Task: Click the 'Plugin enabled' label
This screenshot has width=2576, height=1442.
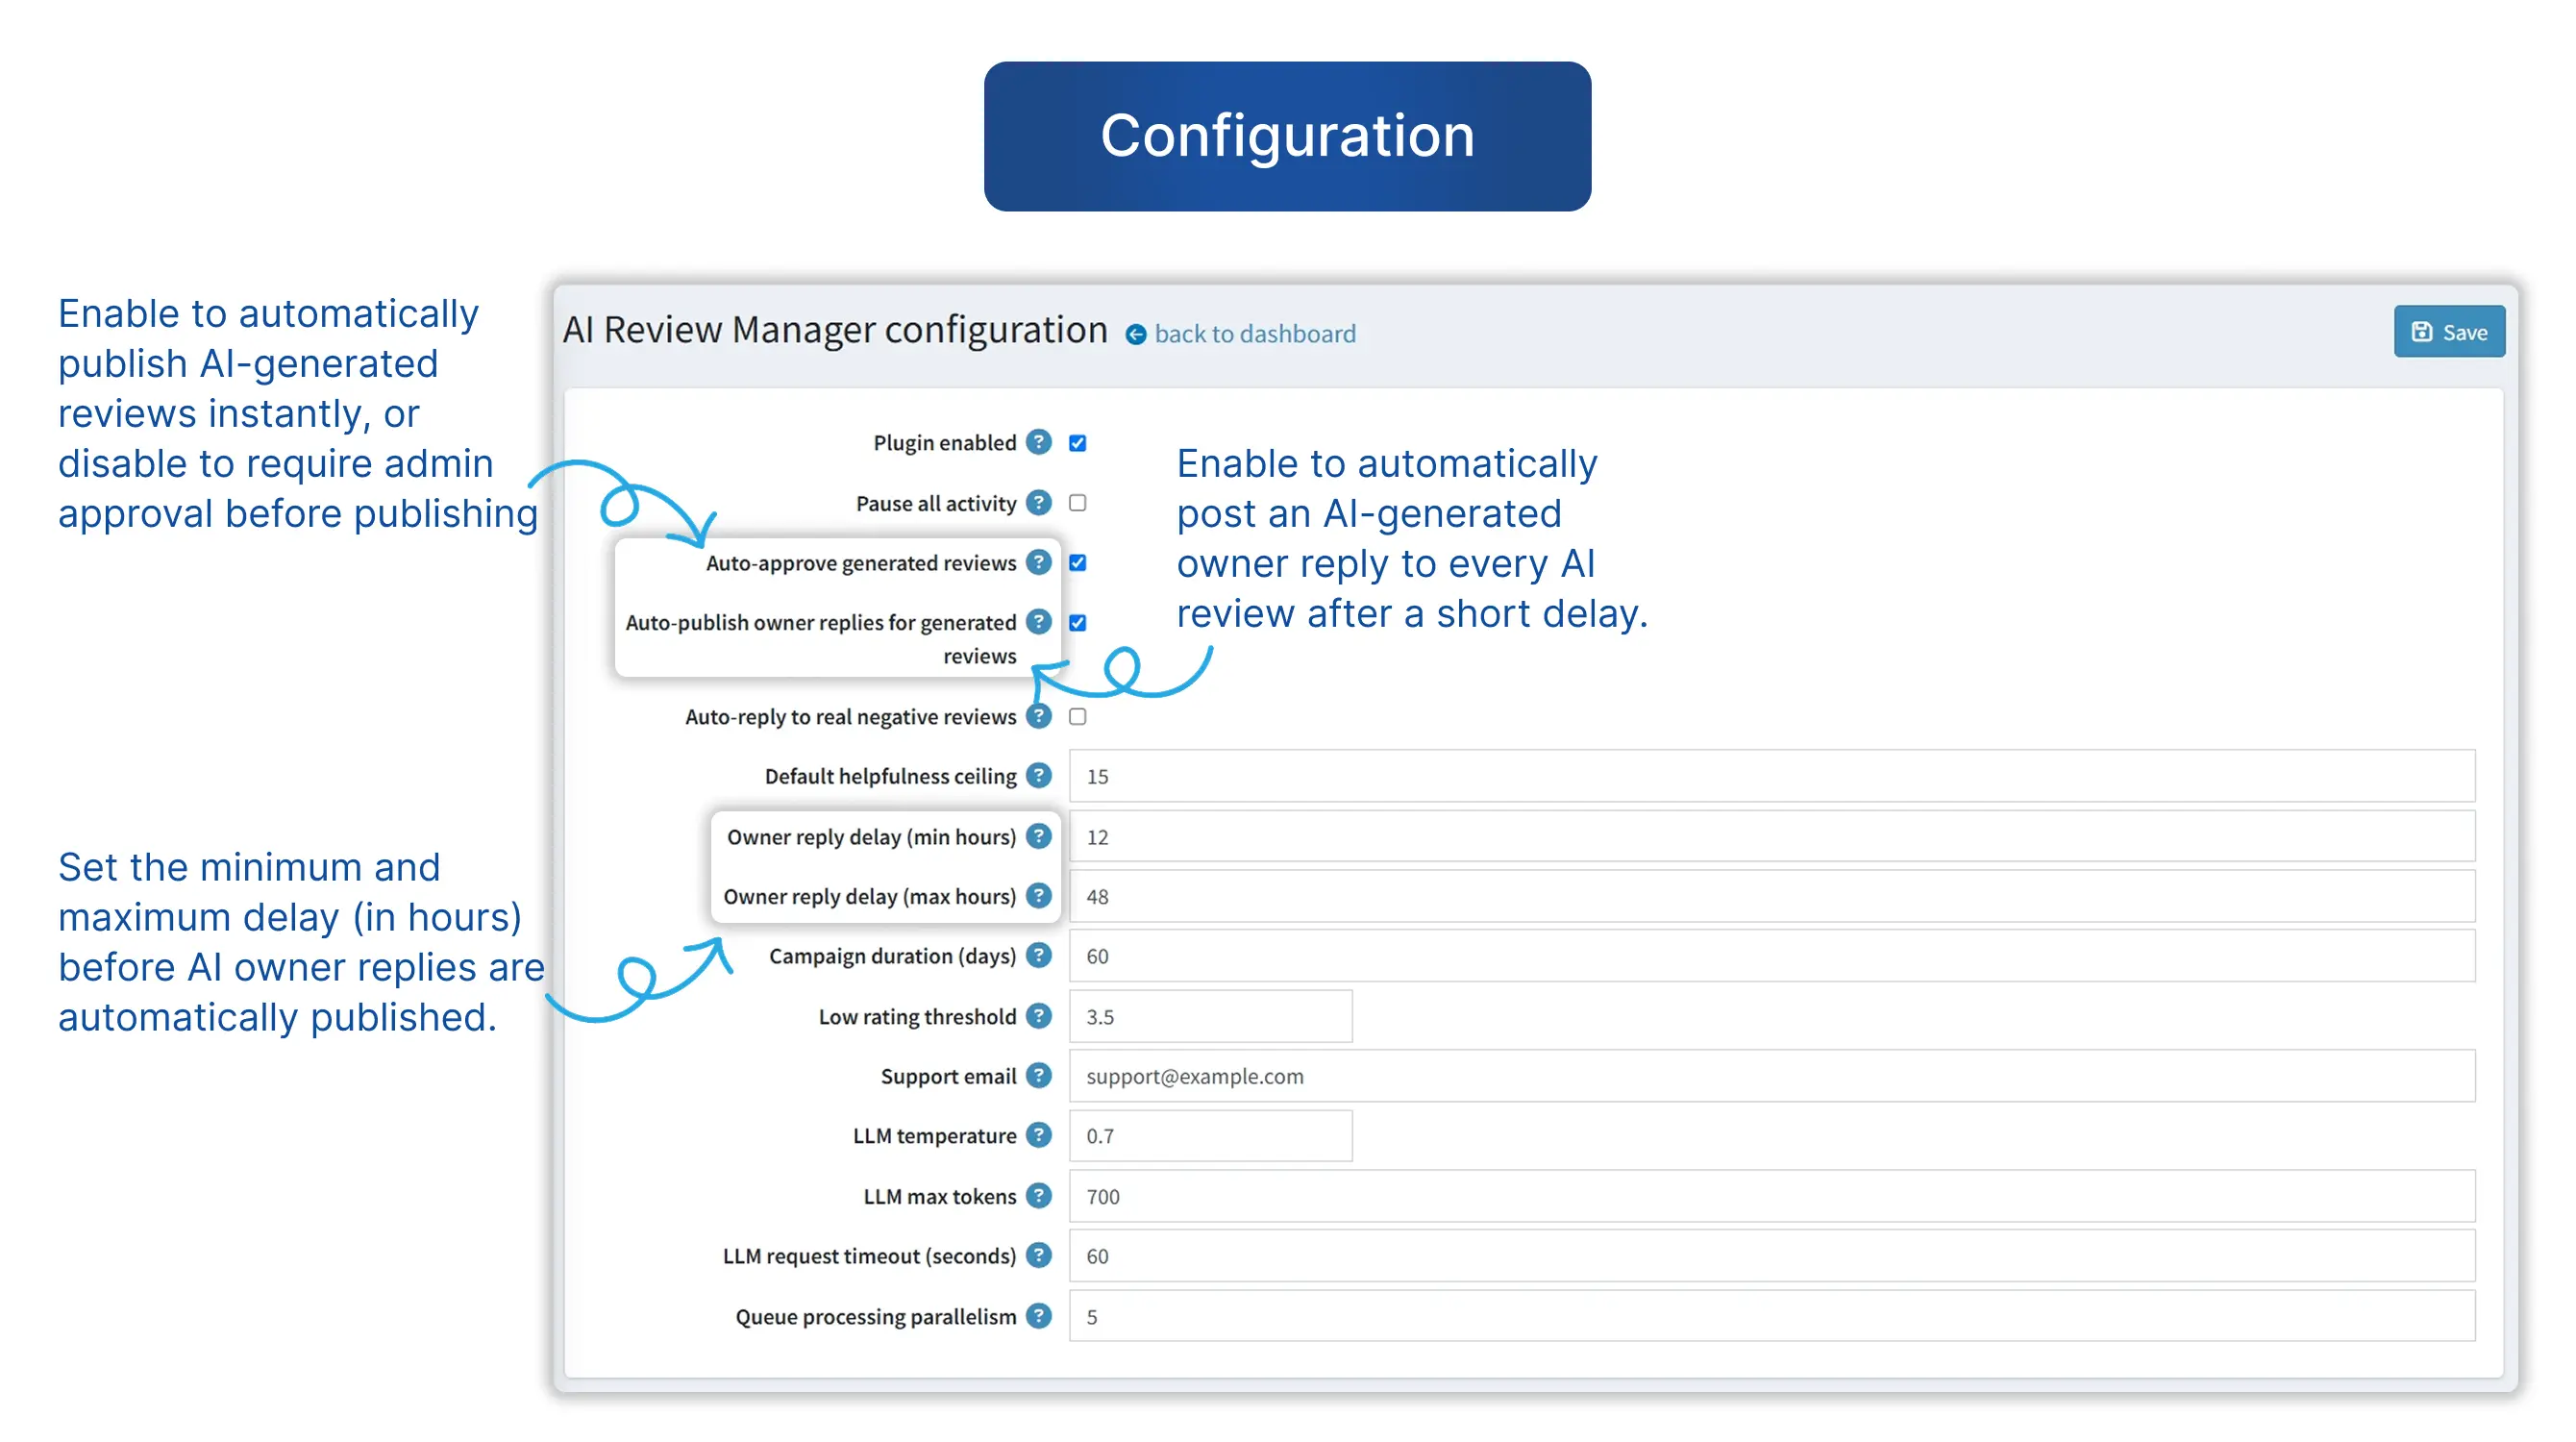Action: pyautogui.click(x=944, y=443)
